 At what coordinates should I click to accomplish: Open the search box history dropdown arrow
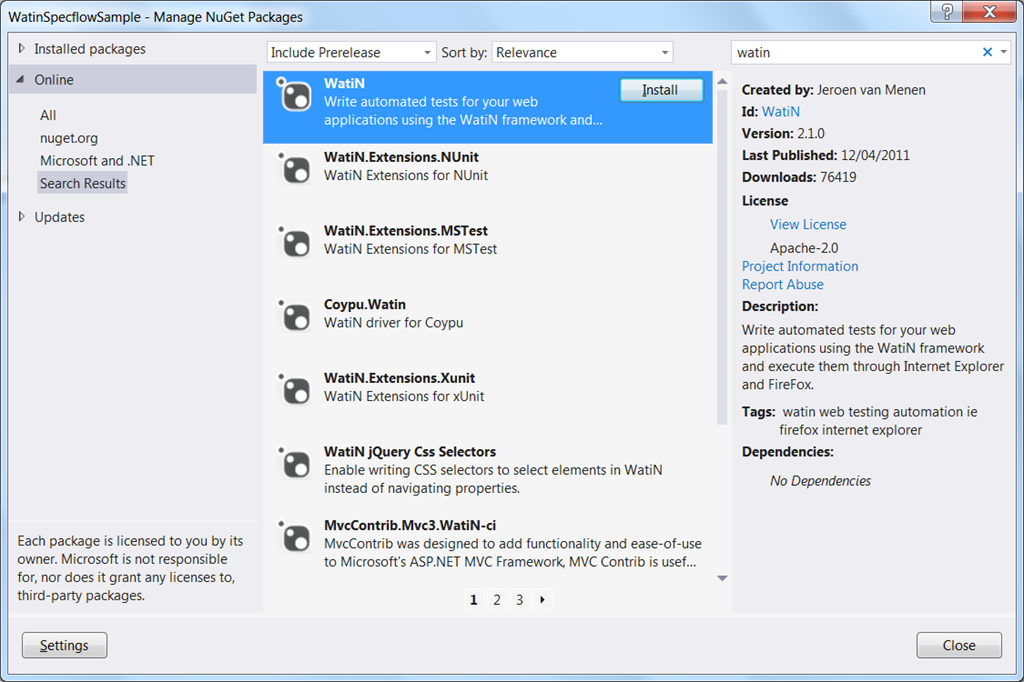[1004, 52]
